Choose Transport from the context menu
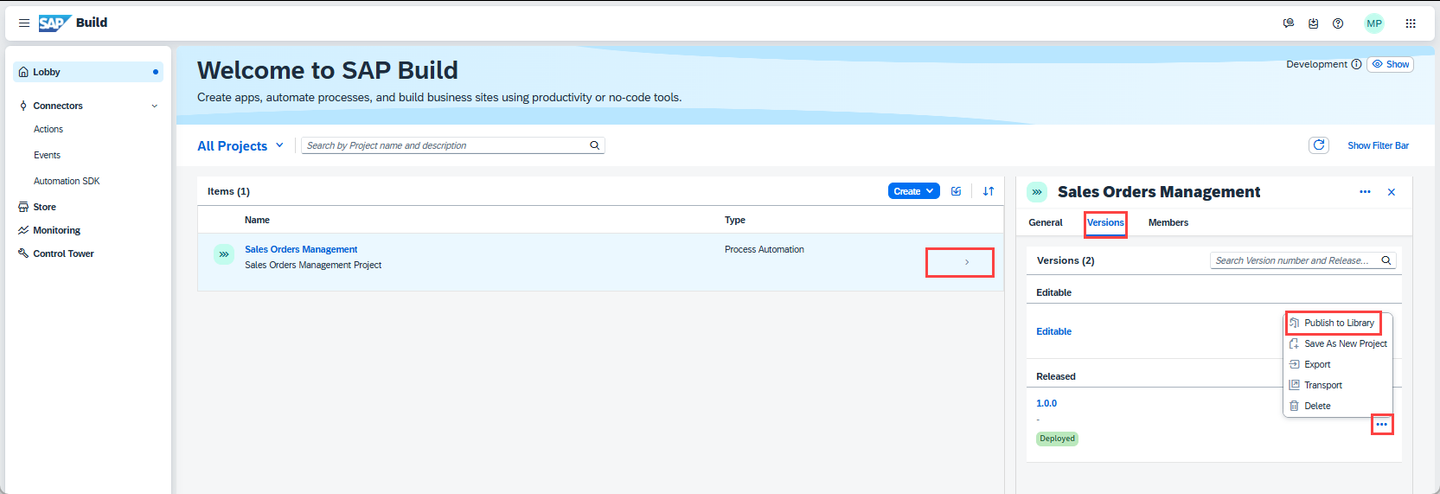Viewport: 1440px width, 494px height. click(x=1338, y=385)
